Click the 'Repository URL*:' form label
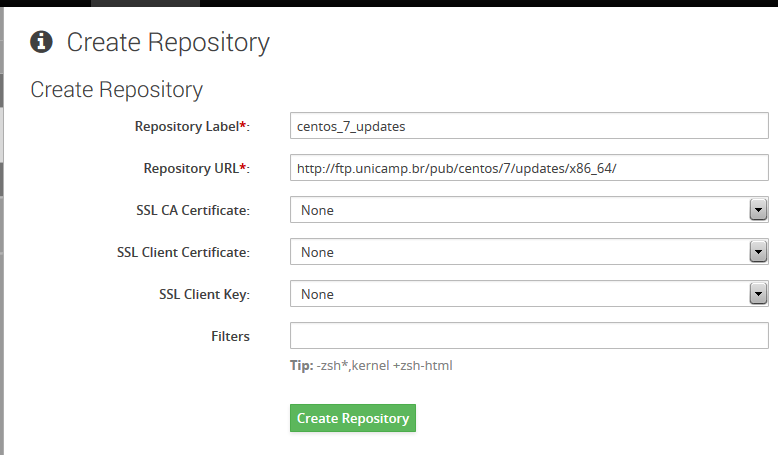Image resolution: width=778 pixels, height=455 pixels. click(x=196, y=169)
